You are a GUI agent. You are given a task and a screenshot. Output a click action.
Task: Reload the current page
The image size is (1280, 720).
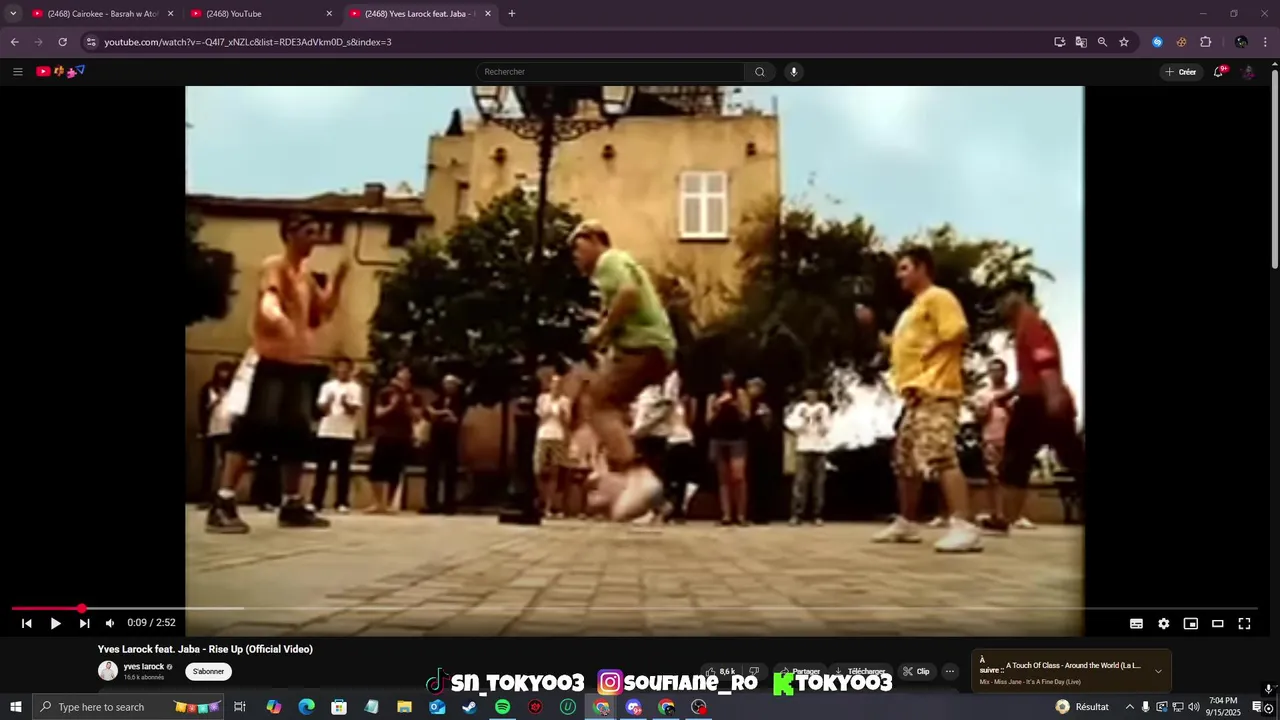coord(62,42)
